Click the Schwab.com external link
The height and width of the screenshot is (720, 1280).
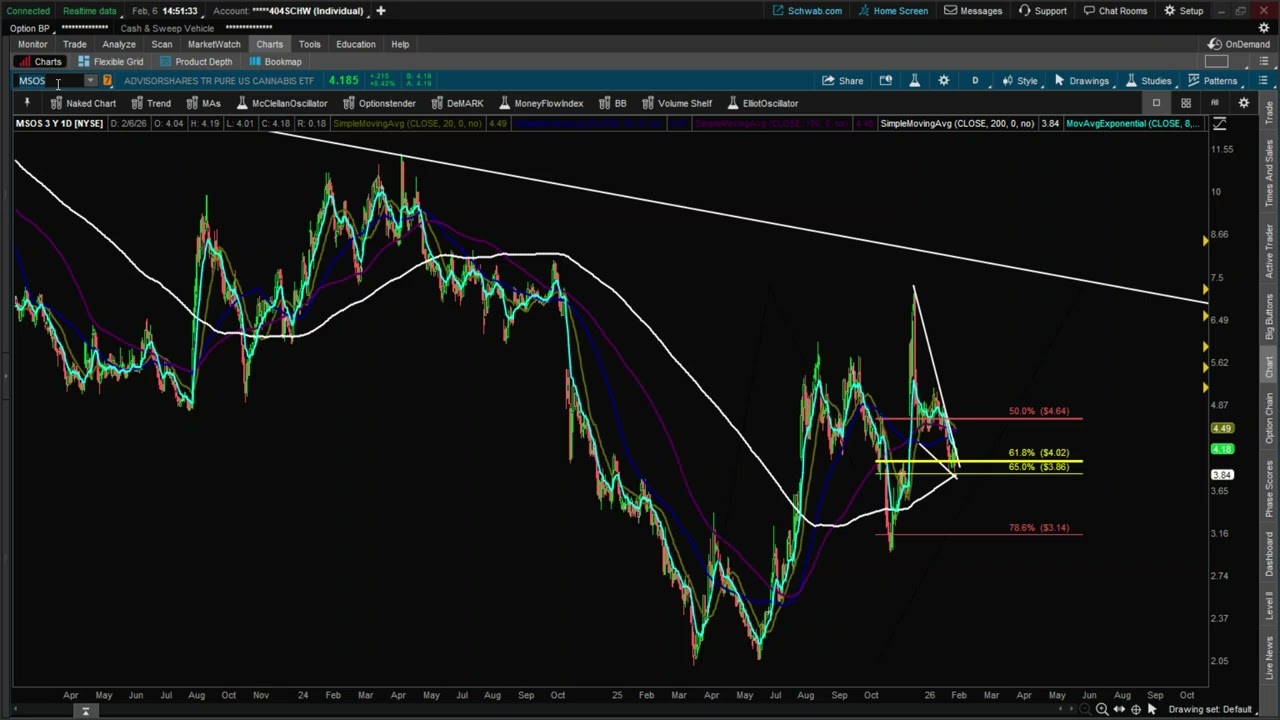tap(806, 11)
